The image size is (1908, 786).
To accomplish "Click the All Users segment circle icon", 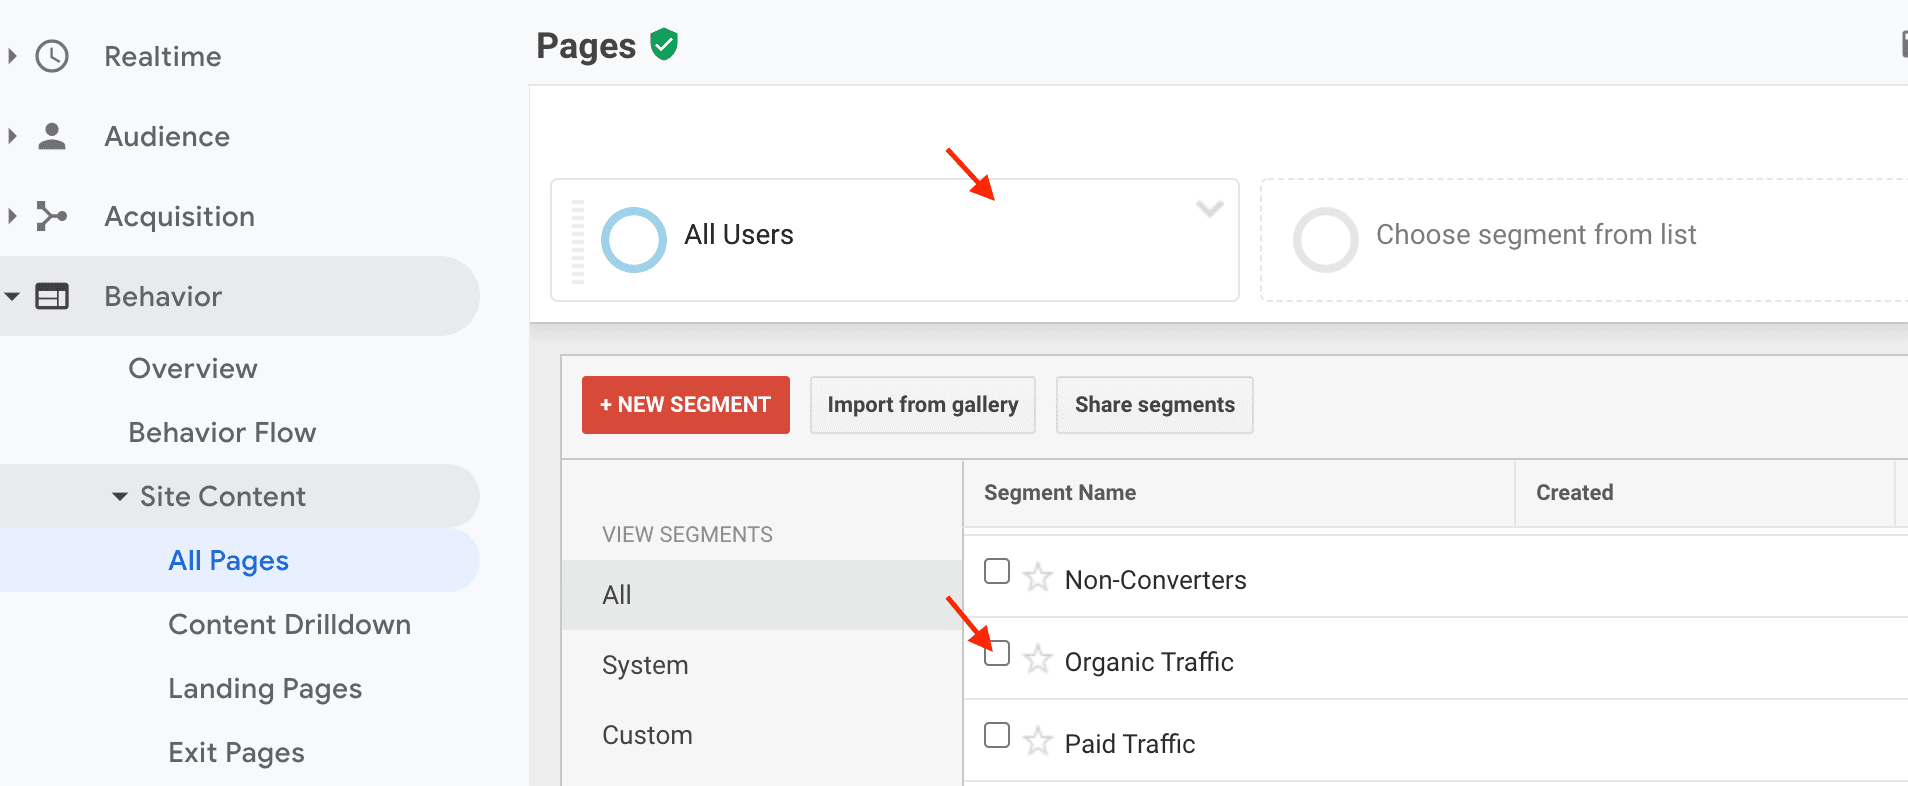I will pos(633,240).
